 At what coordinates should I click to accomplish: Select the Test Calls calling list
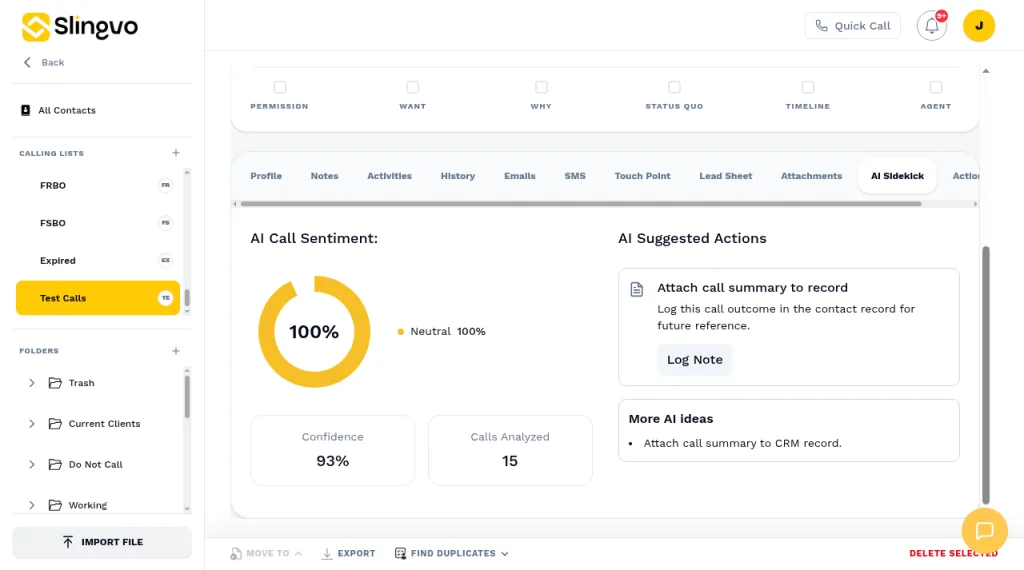click(98, 298)
